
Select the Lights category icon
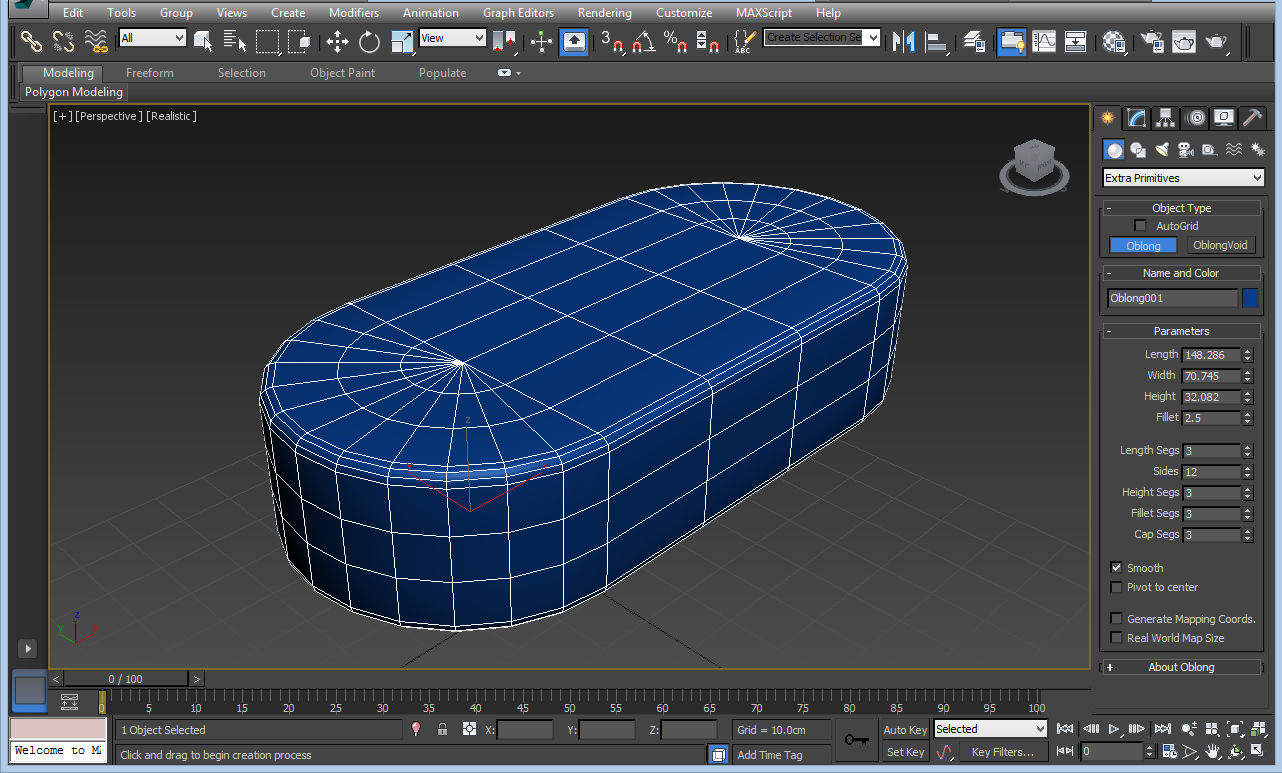(1162, 150)
